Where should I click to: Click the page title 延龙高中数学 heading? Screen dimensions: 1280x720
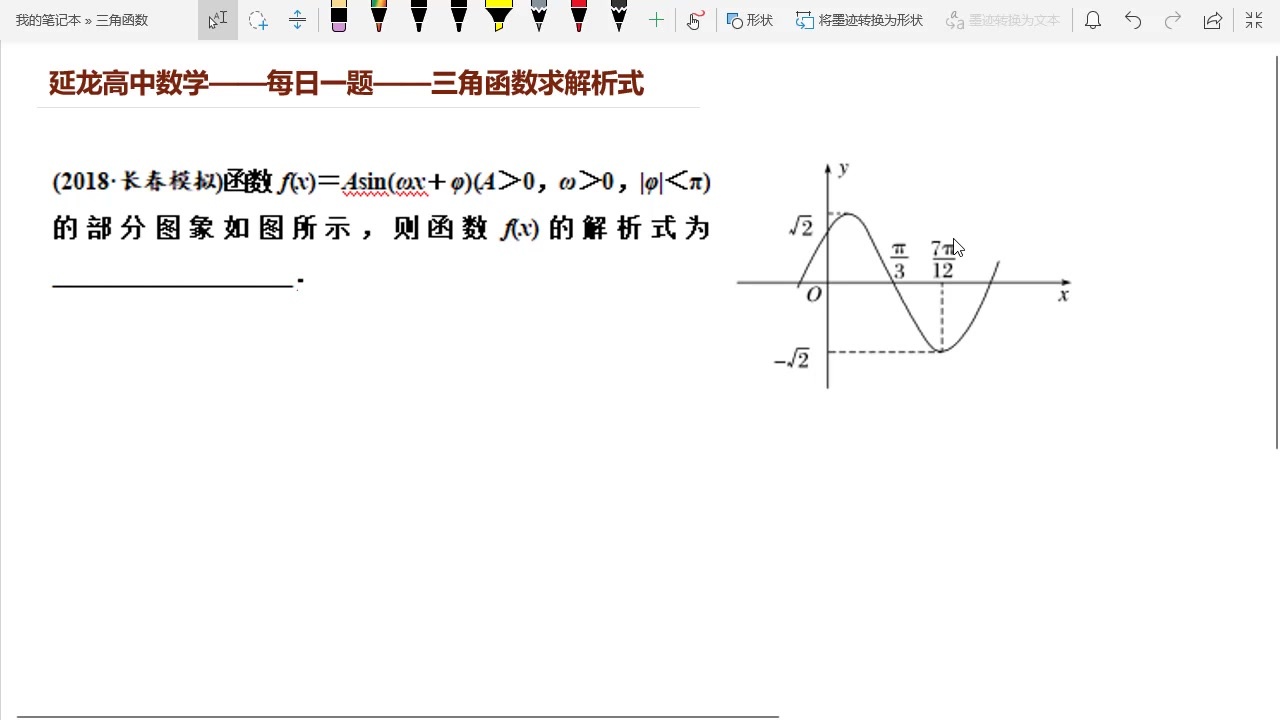point(346,85)
